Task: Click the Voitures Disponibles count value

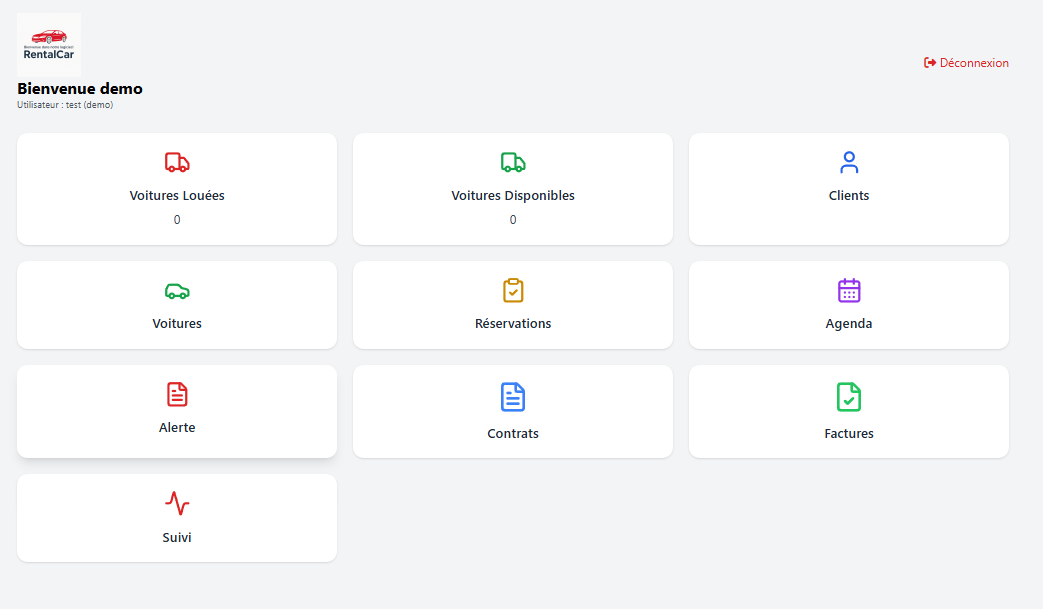Action: click(513, 220)
